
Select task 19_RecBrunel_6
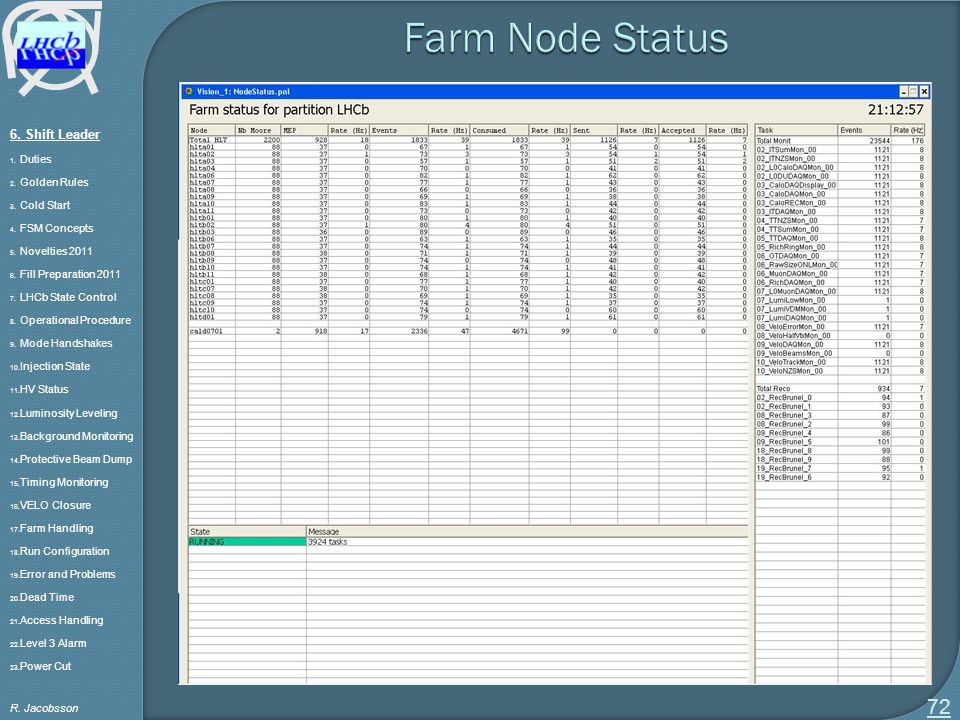pyautogui.click(x=840, y=477)
